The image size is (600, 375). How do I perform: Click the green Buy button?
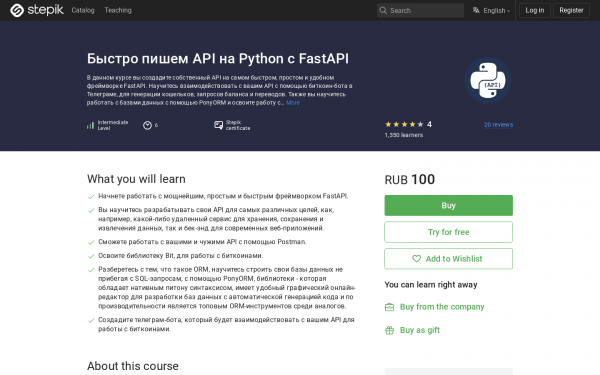(448, 205)
